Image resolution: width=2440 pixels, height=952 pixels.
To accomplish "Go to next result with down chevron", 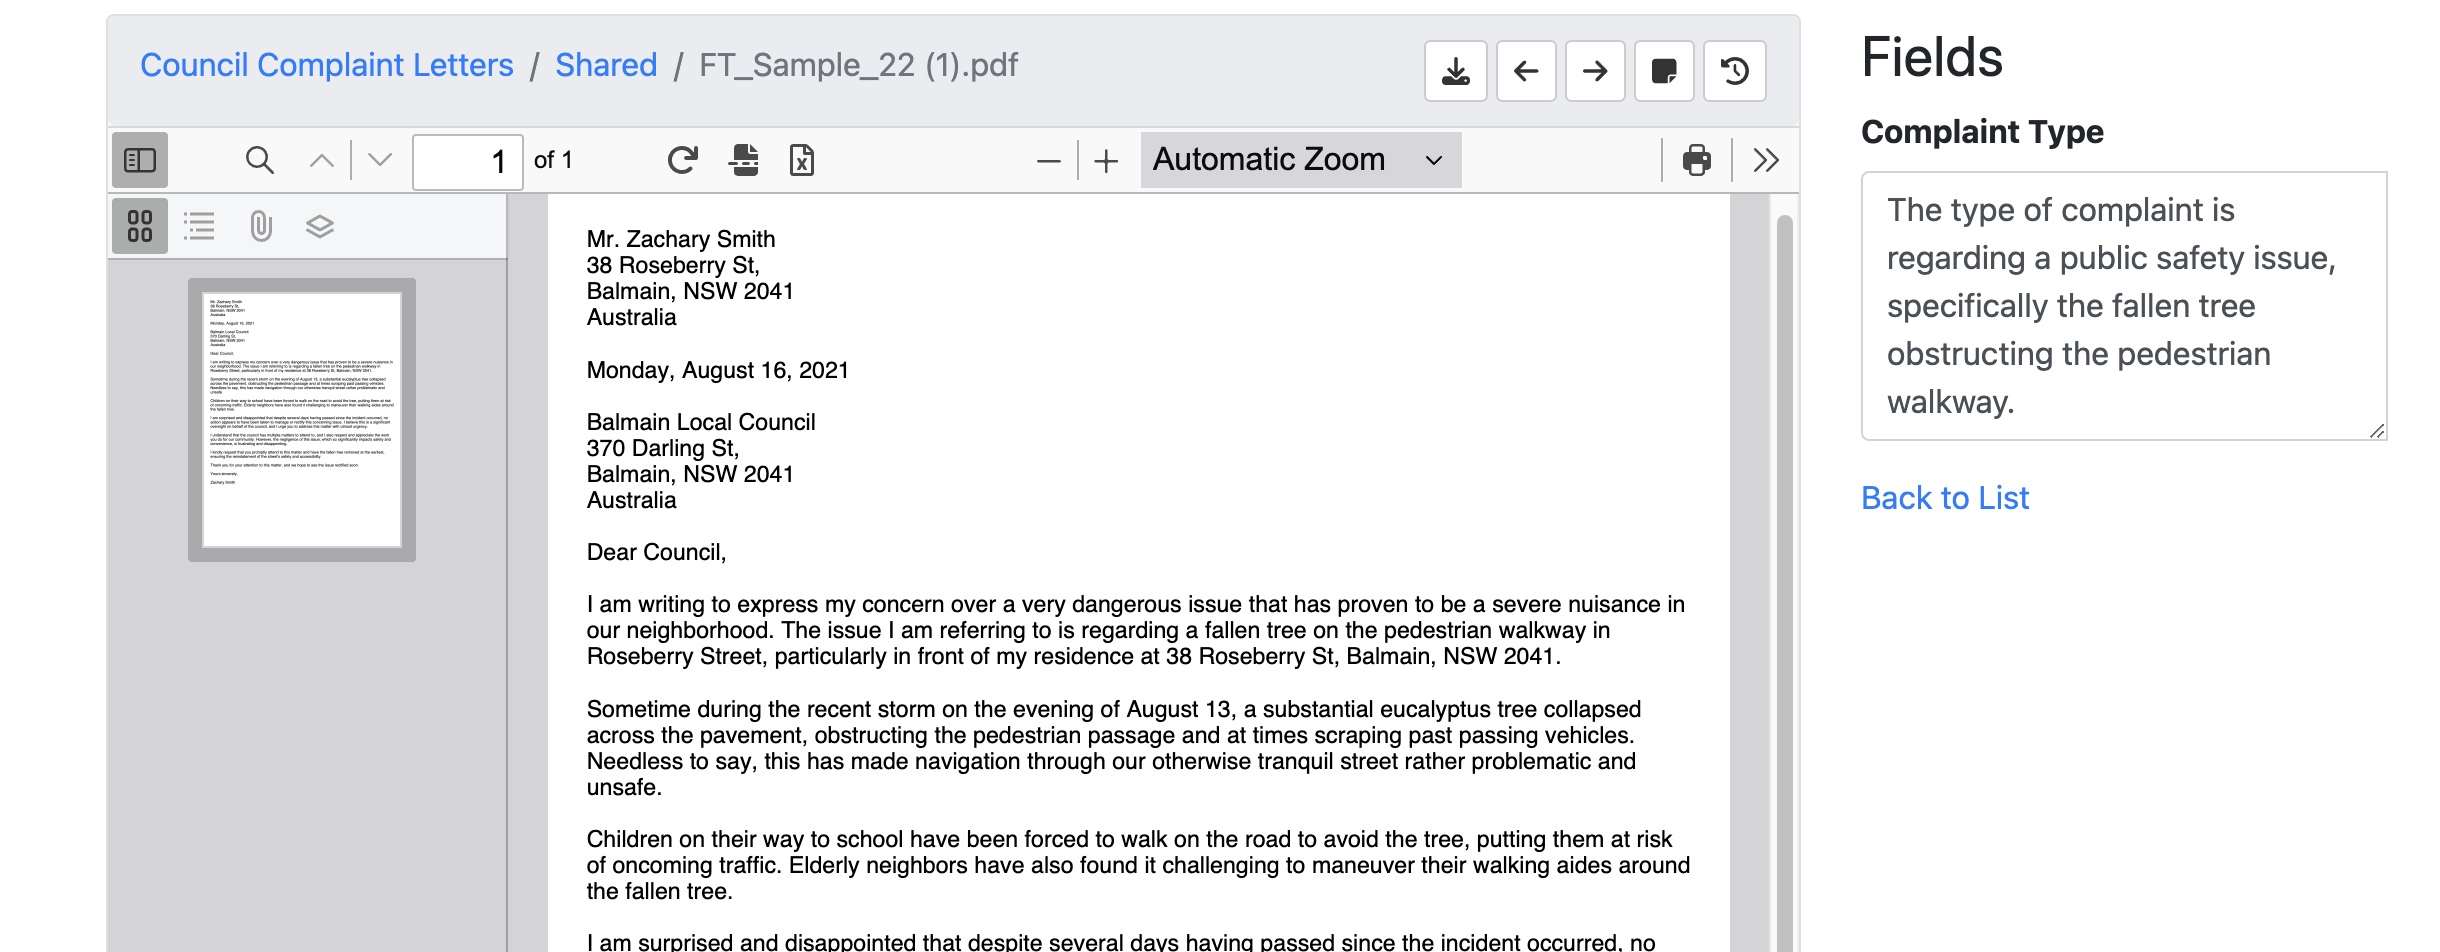I will pyautogui.click(x=378, y=159).
